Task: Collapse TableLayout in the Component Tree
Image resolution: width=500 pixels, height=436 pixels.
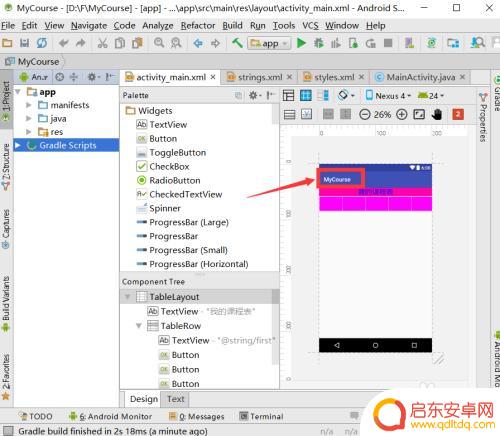Action: point(128,297)
